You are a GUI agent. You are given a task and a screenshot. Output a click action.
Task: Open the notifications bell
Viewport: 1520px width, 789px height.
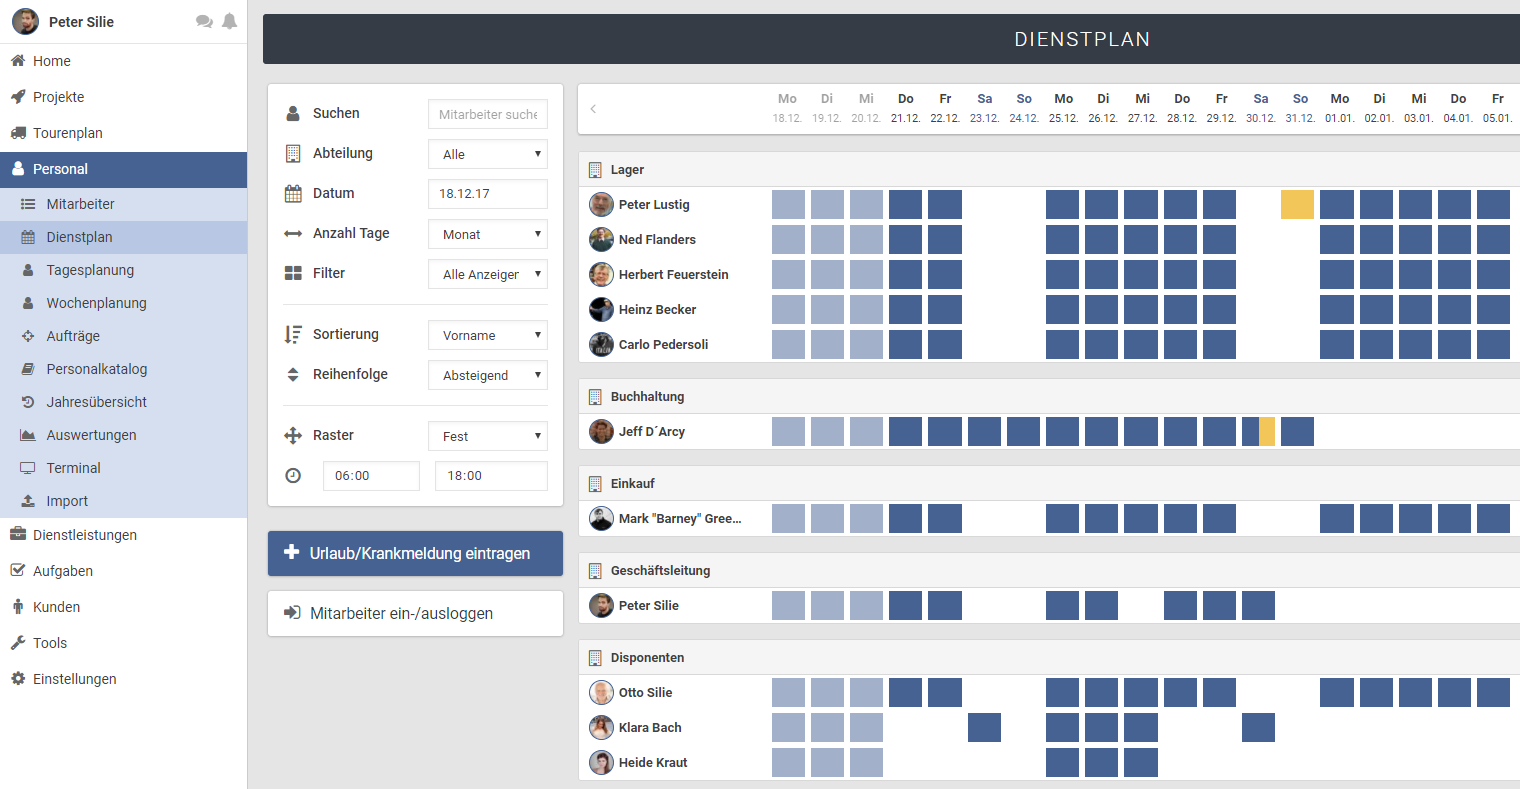click(x=230, y=22)
